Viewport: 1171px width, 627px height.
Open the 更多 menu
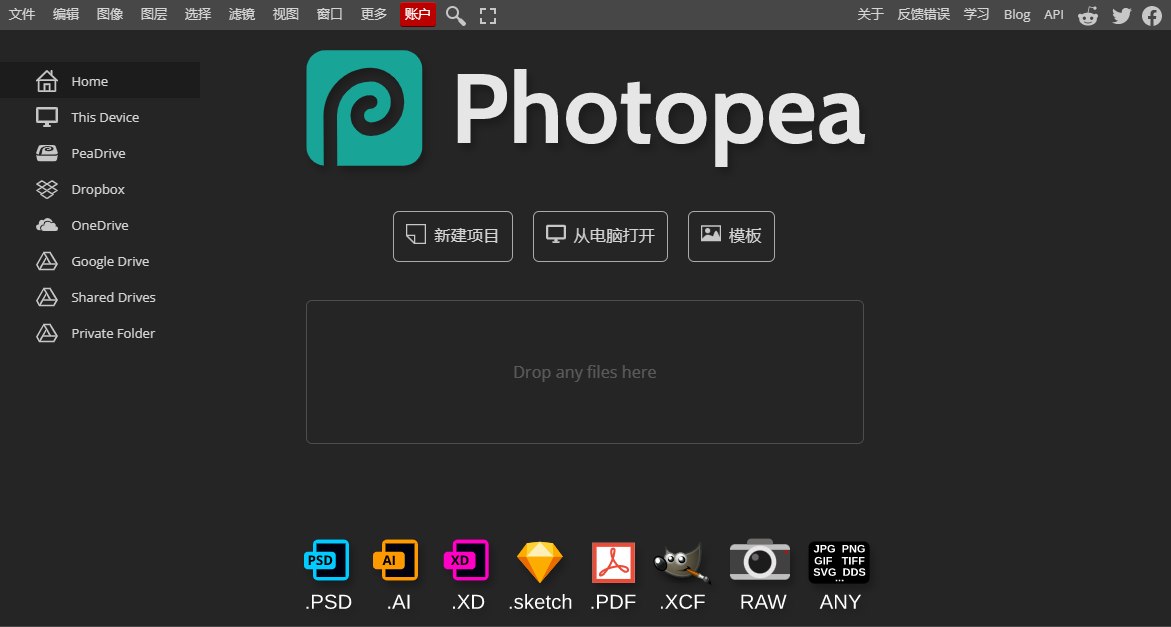[x=373, y=14]
